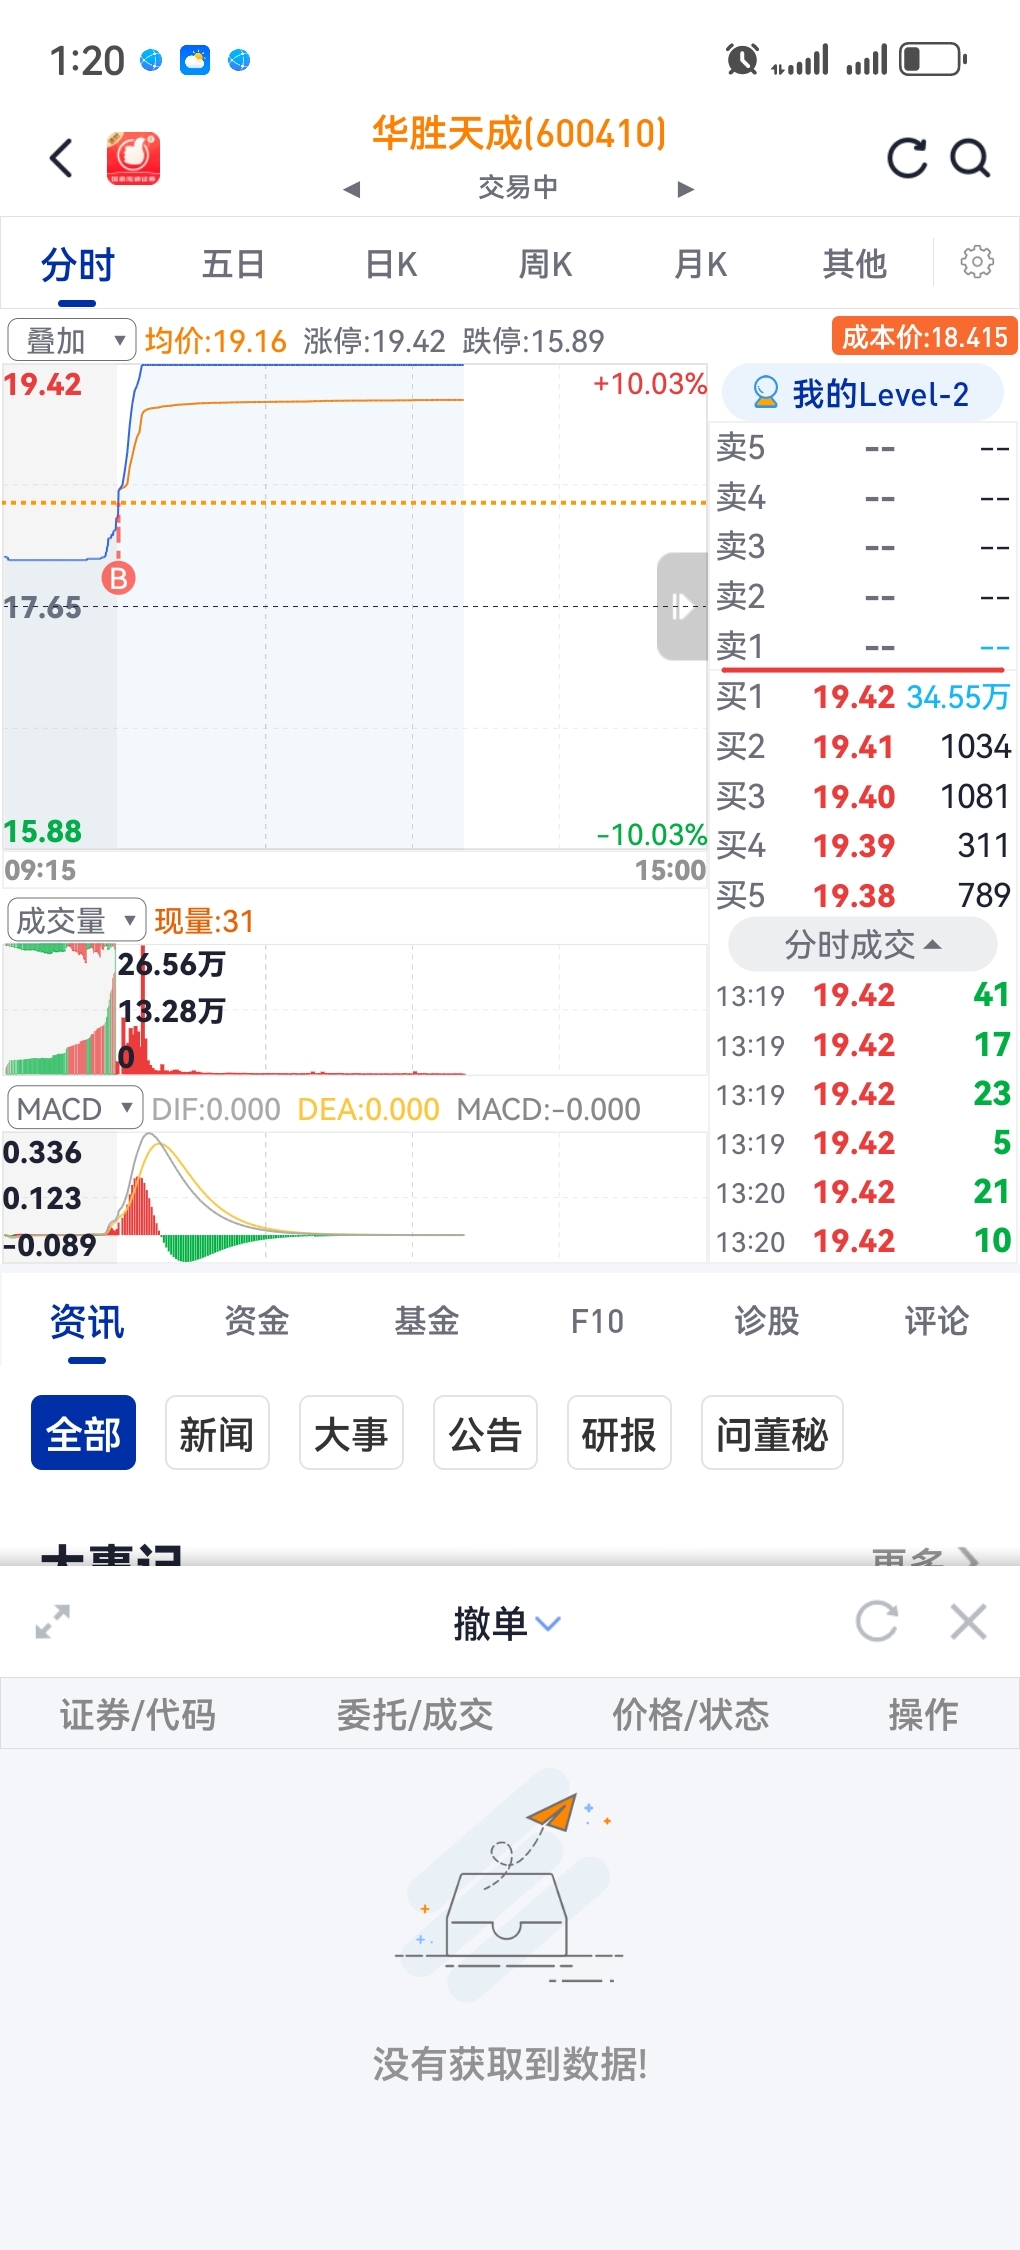This screenshot has height=2250, width=1020.
Task: Open the red brokerage app logo
Action: pos(134,158)
